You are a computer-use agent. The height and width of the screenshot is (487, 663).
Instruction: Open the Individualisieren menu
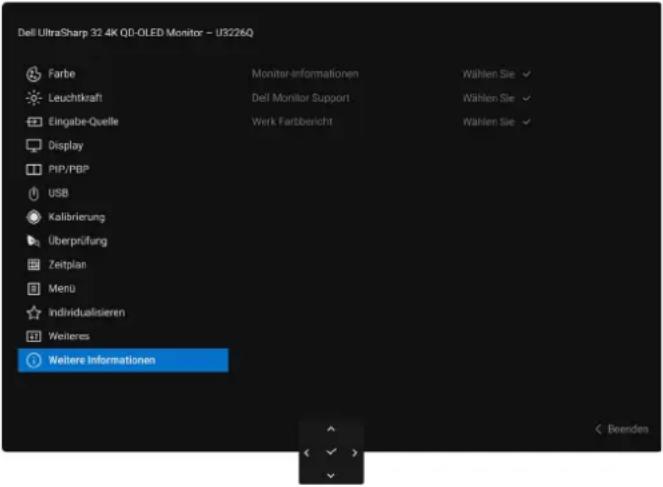pyautogui.click(x=87, y=313)
